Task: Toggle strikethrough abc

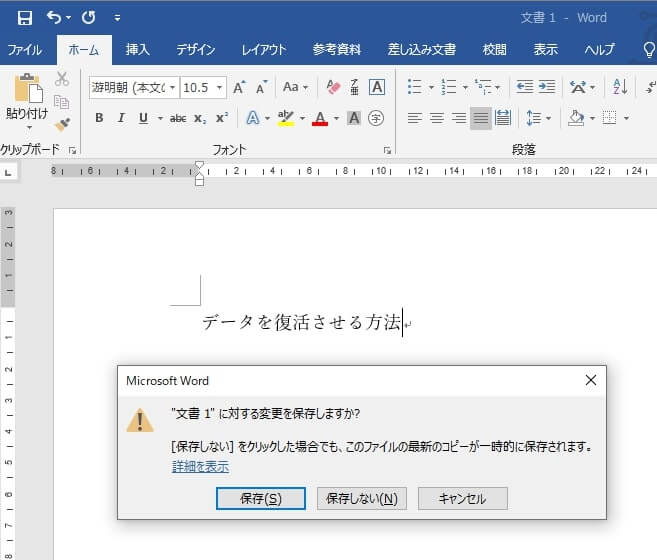Action: click(x=178, y=119)
